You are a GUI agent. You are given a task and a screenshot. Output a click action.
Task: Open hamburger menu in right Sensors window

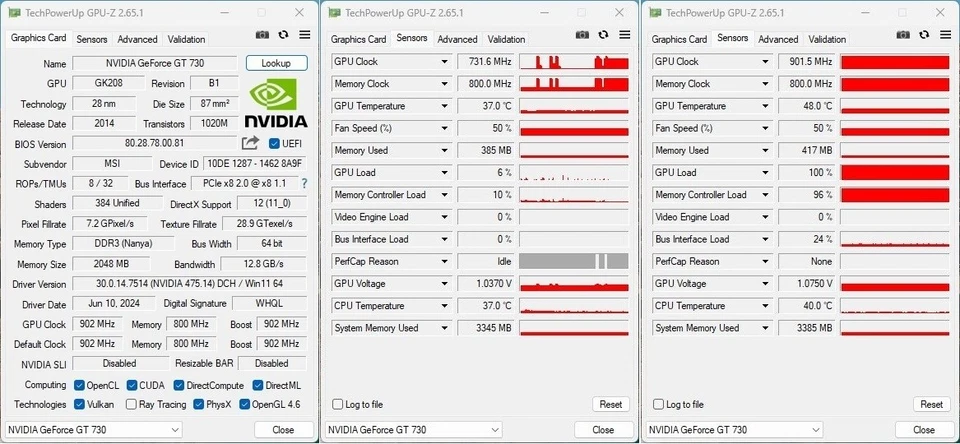coord(945,35)
